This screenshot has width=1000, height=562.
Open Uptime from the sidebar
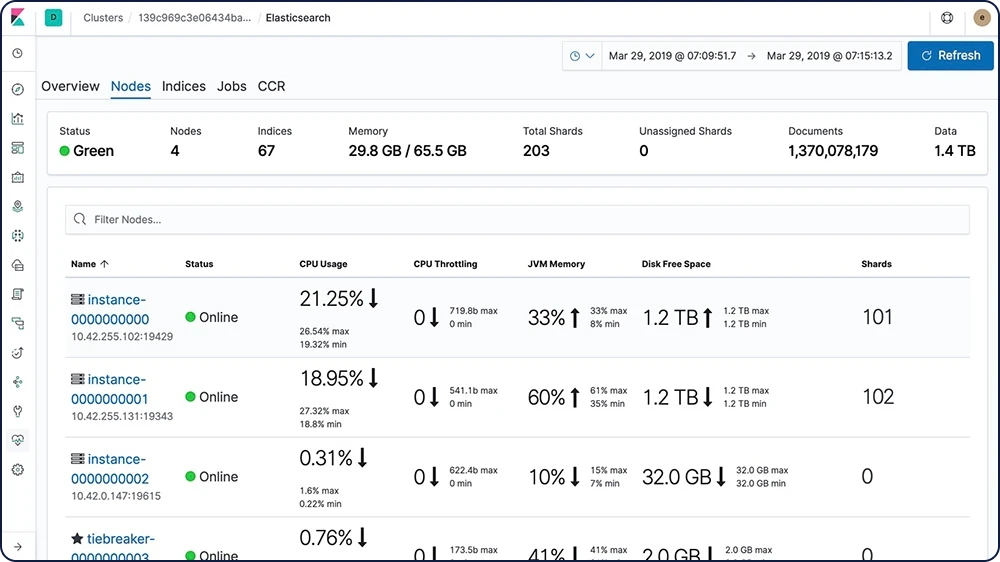pyautogui.click(x=18, y=353)
